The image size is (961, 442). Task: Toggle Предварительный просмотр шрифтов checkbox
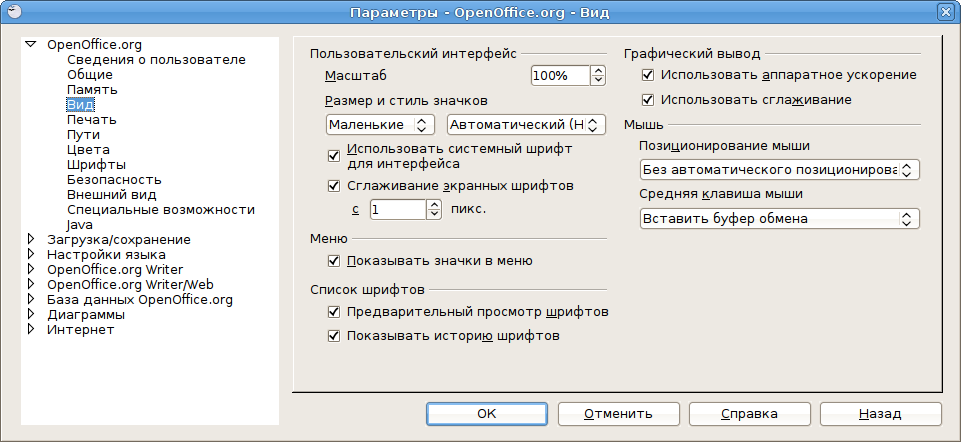[334, 312]
